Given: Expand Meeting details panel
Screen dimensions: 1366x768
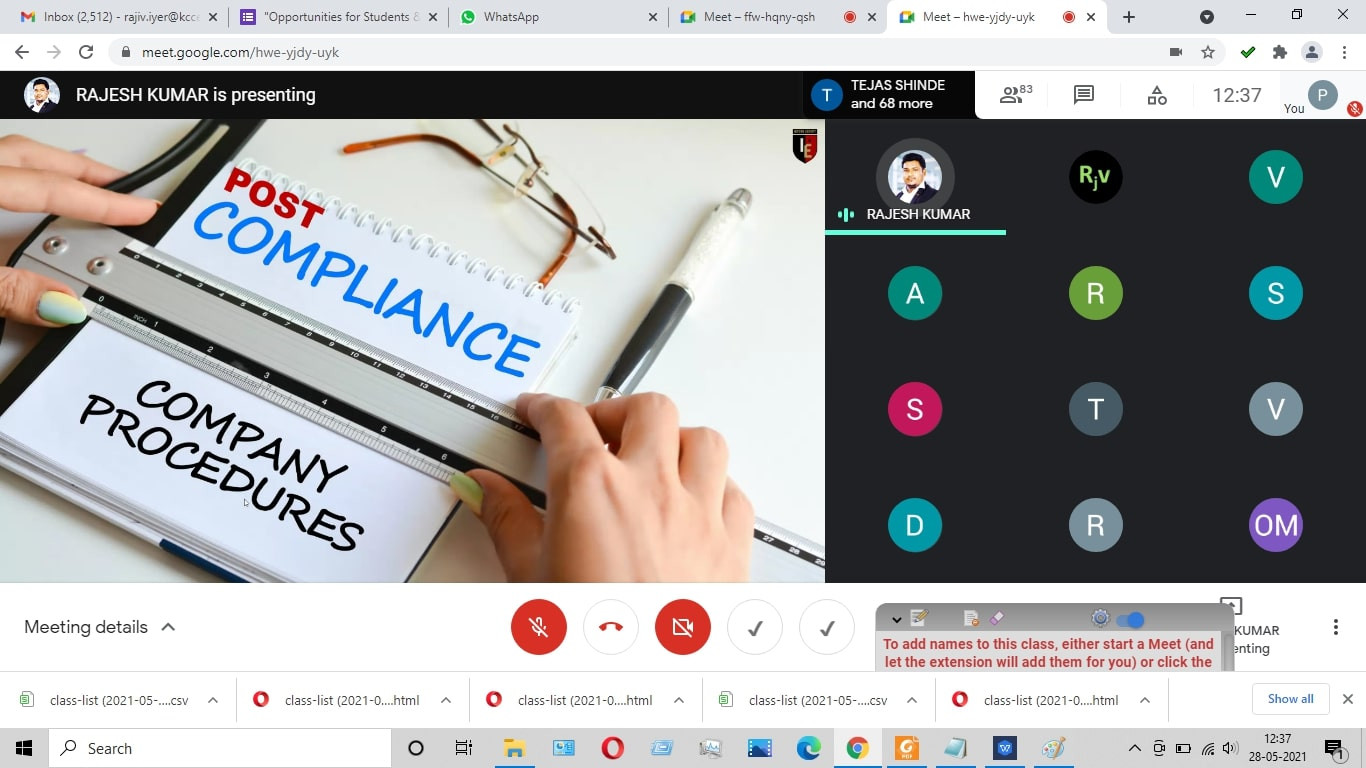Looking at the screenshot, I should click(100, 627).
